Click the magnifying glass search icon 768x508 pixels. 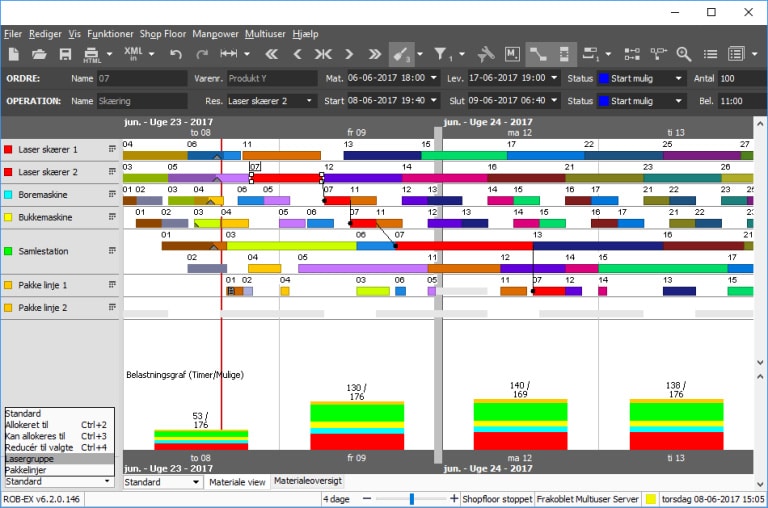tap(684, 54)
